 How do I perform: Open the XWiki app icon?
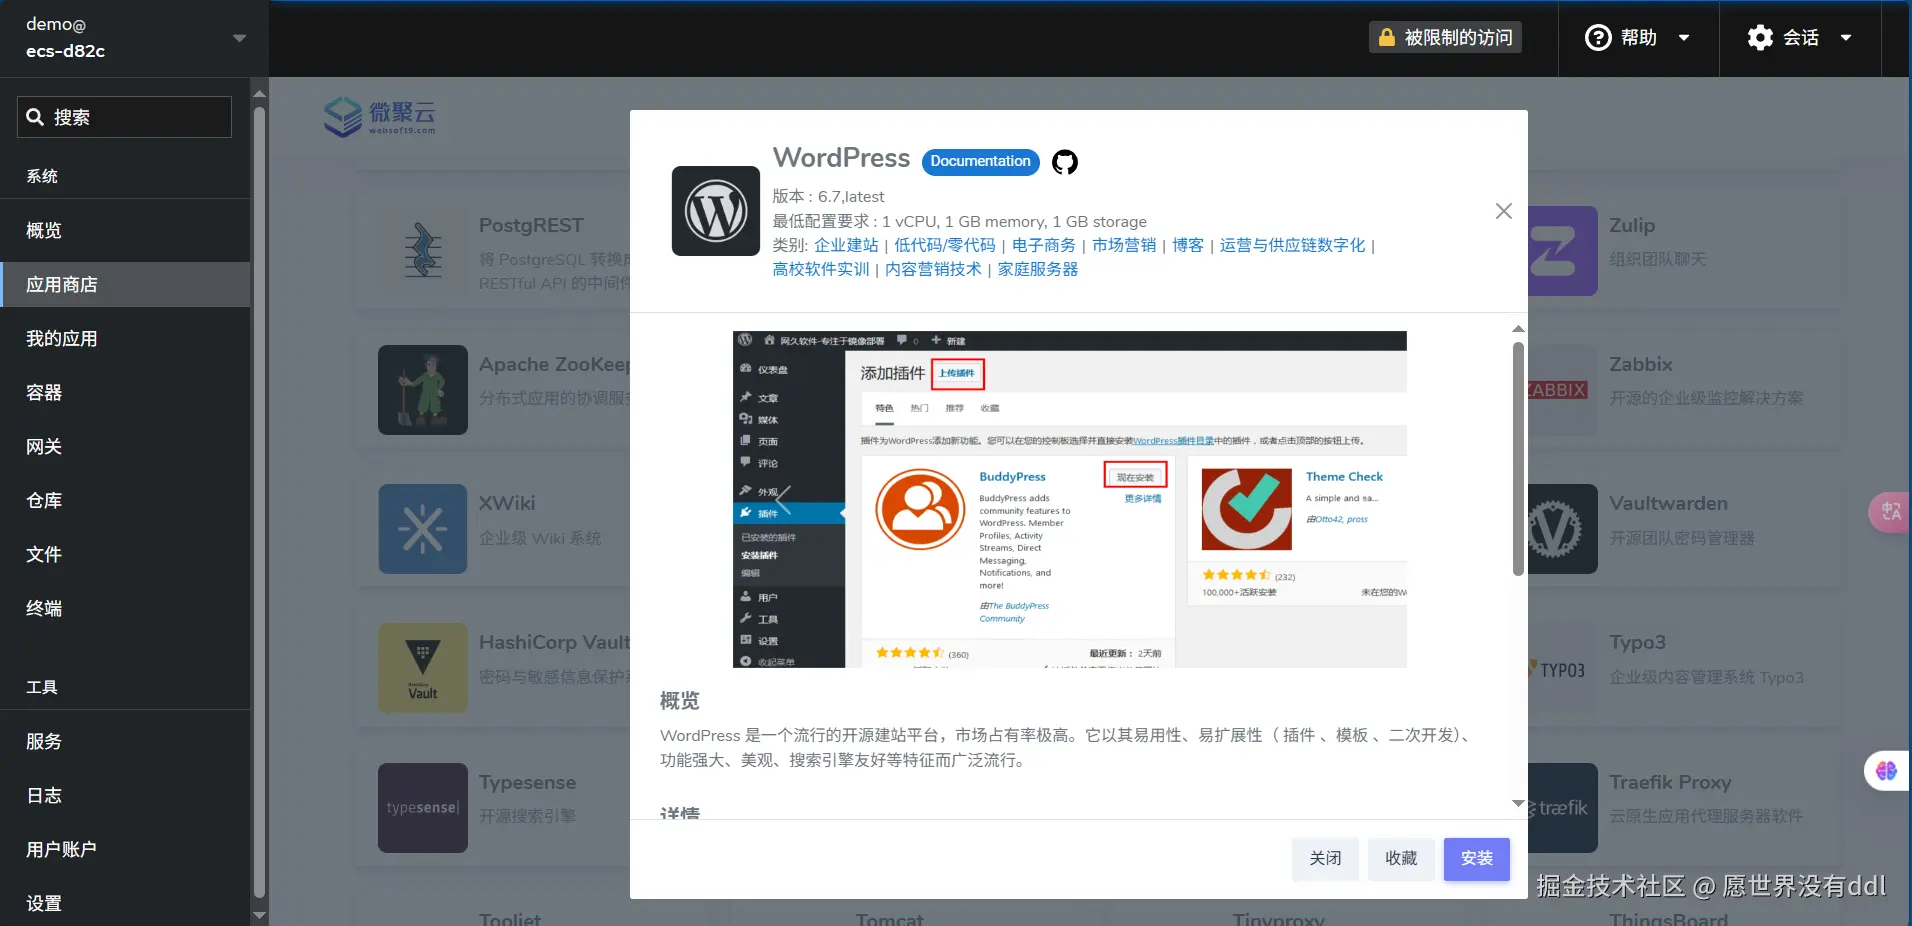(423, 529)
